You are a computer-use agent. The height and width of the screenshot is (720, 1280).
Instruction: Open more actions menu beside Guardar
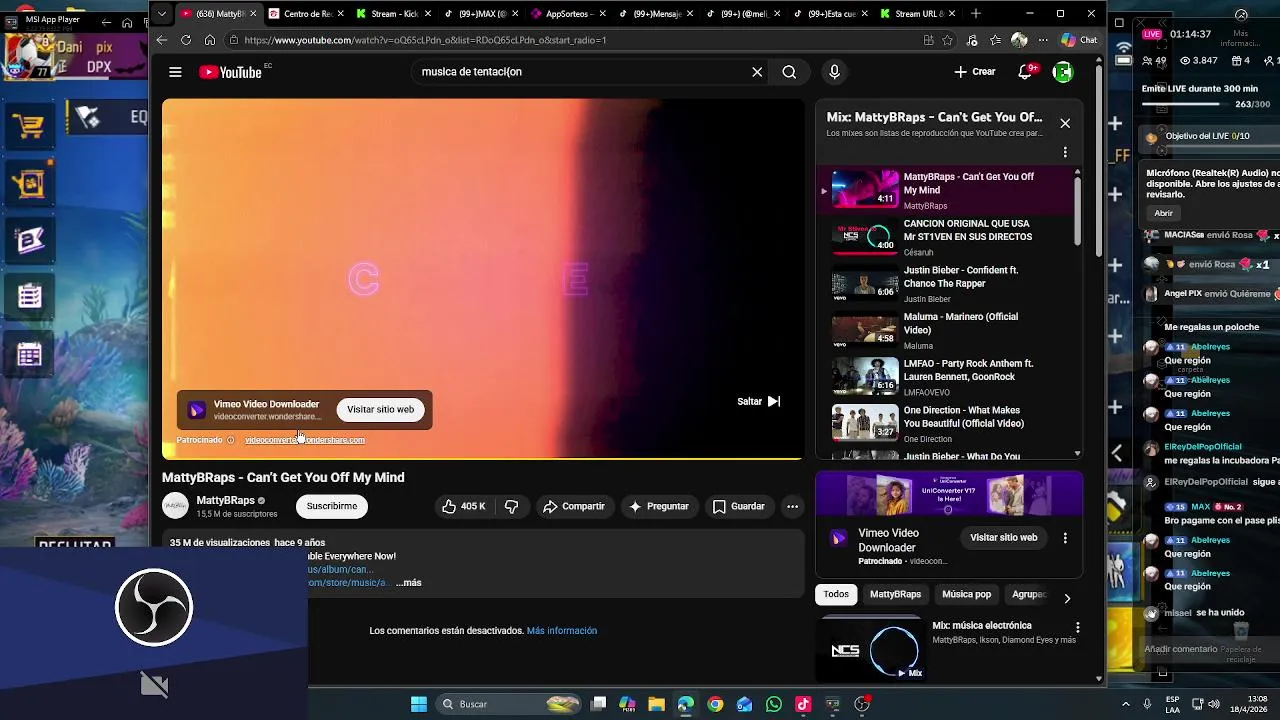(792, 506)
